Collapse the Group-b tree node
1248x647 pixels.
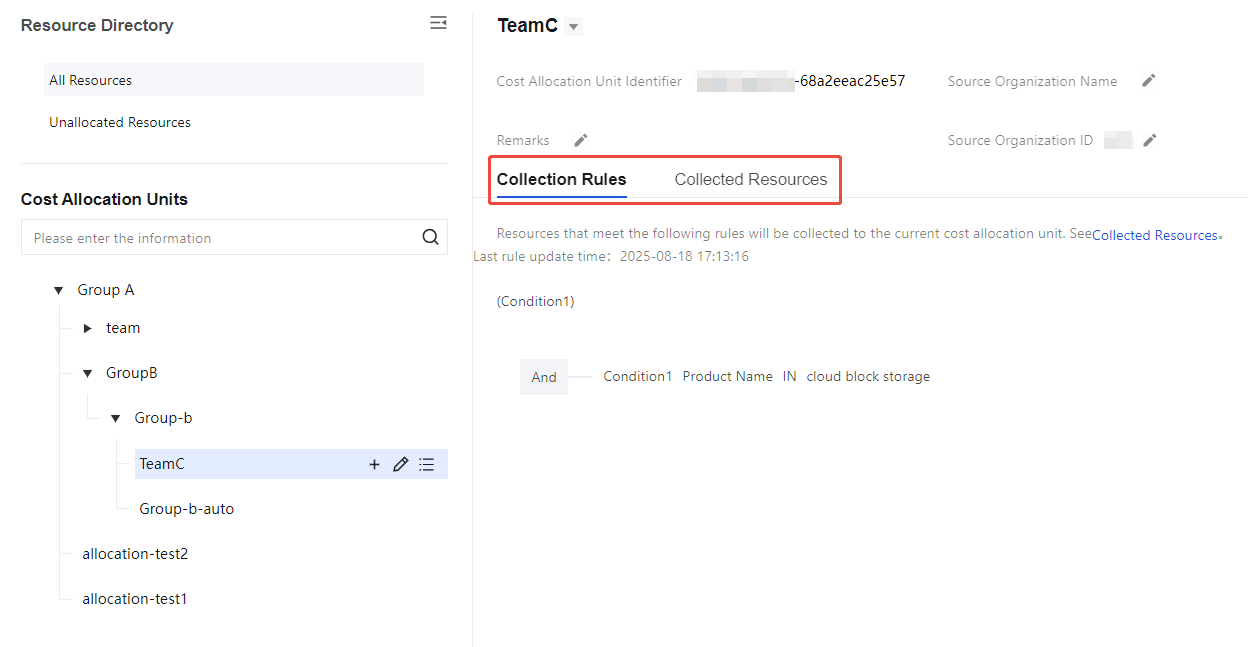click(115, 418)
